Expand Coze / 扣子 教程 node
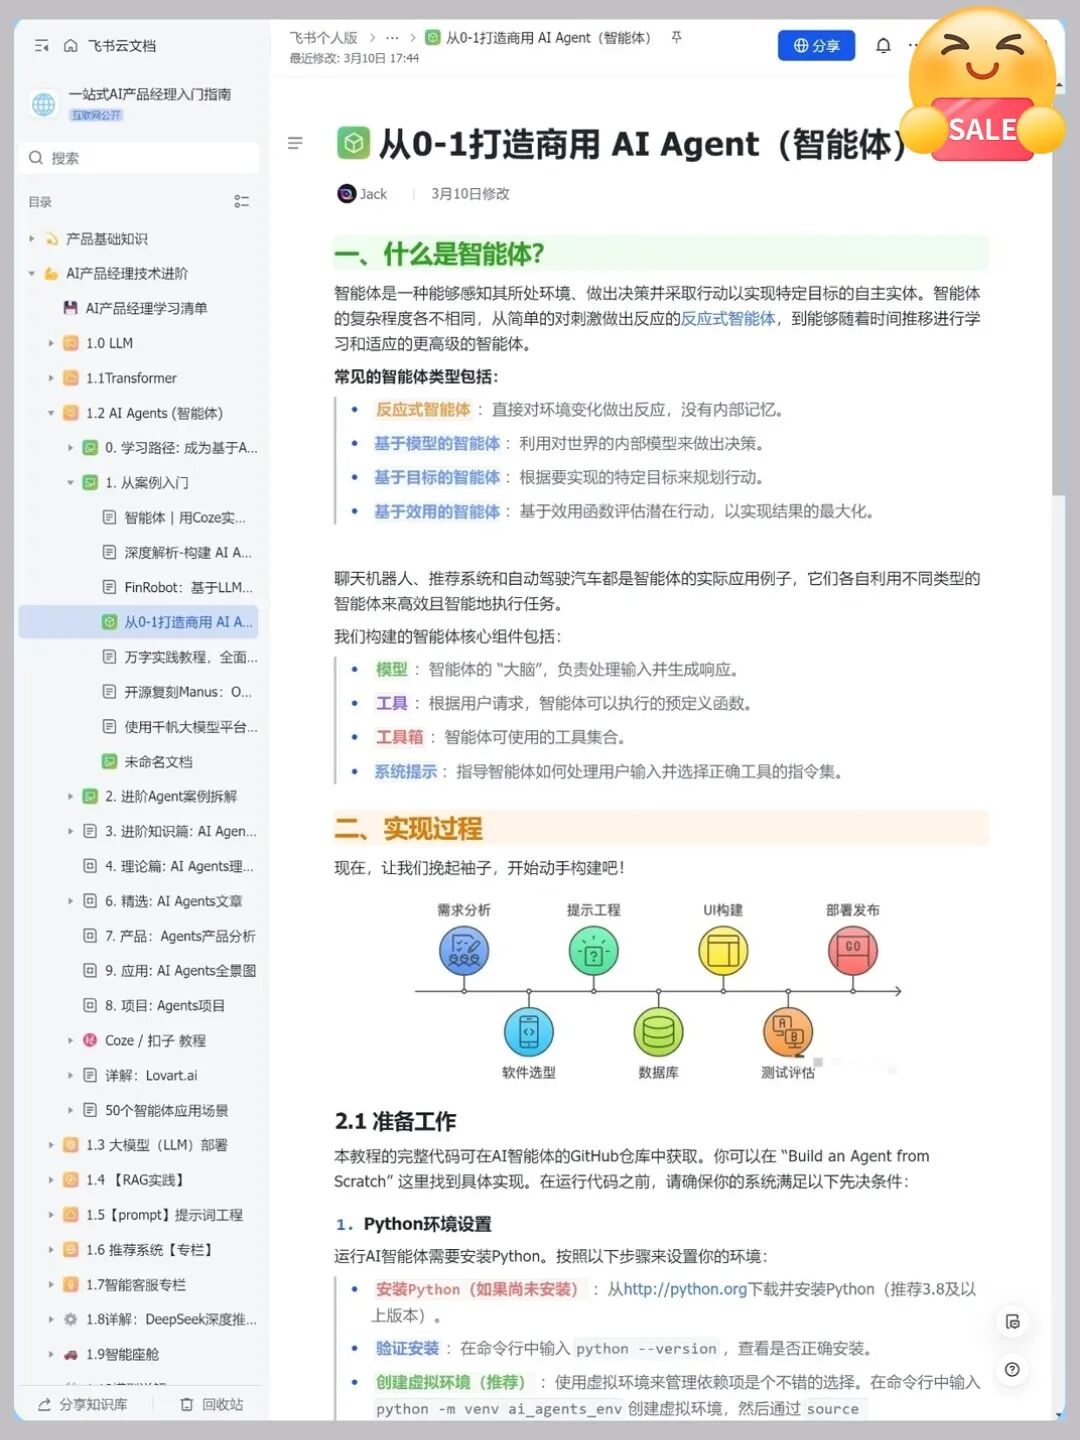 tap(71, 1041)
